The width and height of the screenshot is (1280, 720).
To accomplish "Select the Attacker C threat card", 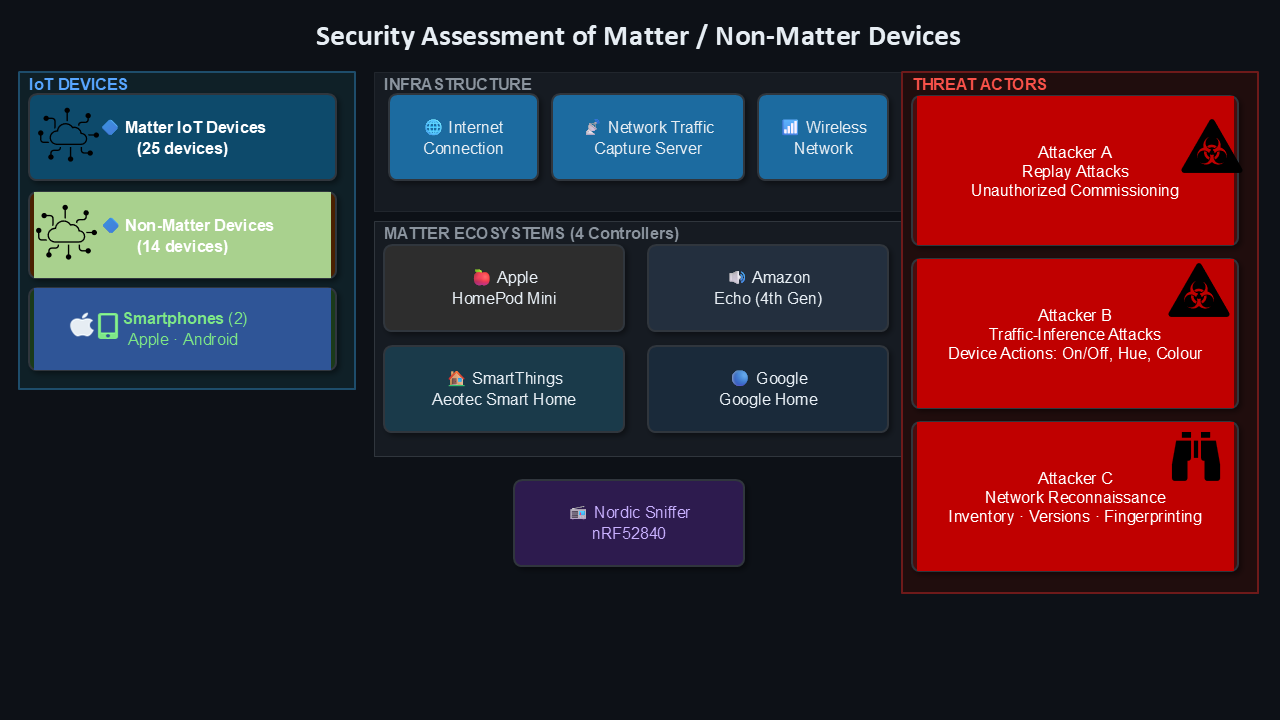I will 1075,497.
